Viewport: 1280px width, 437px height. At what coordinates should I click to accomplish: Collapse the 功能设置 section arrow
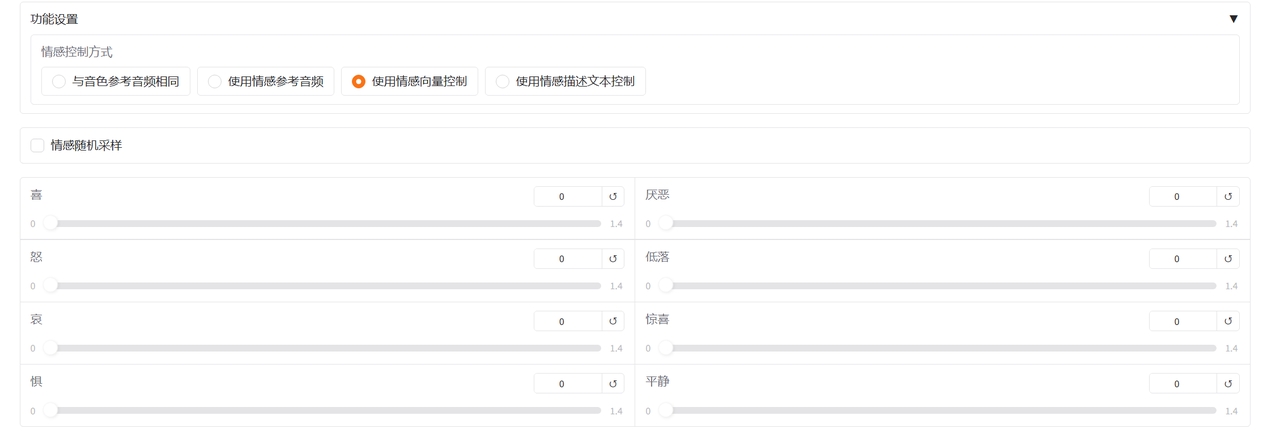pyautogui.click(x=1233, y=19)
